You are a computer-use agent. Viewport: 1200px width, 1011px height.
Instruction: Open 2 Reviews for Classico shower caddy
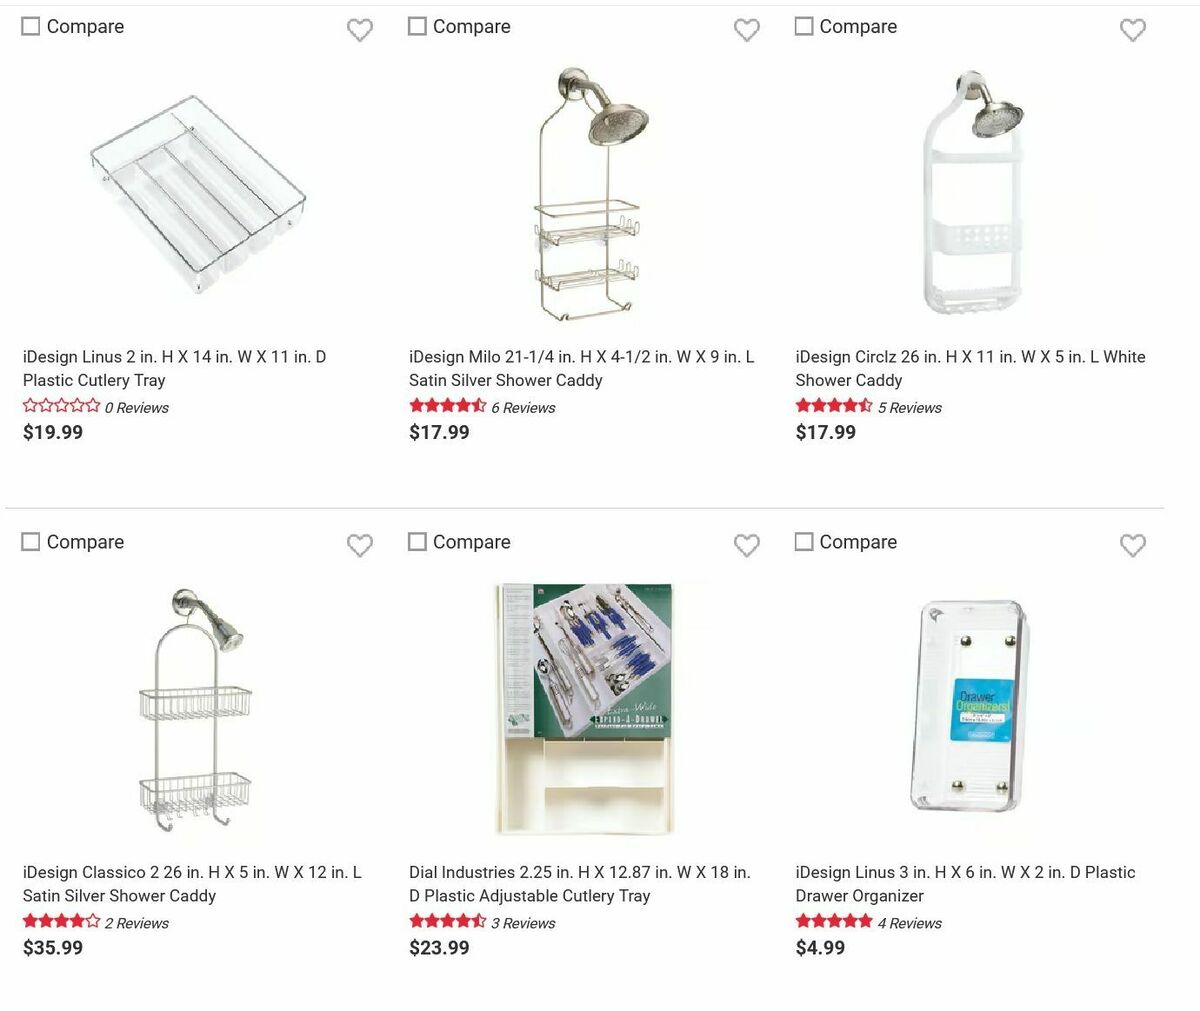[x=136, y=923]
